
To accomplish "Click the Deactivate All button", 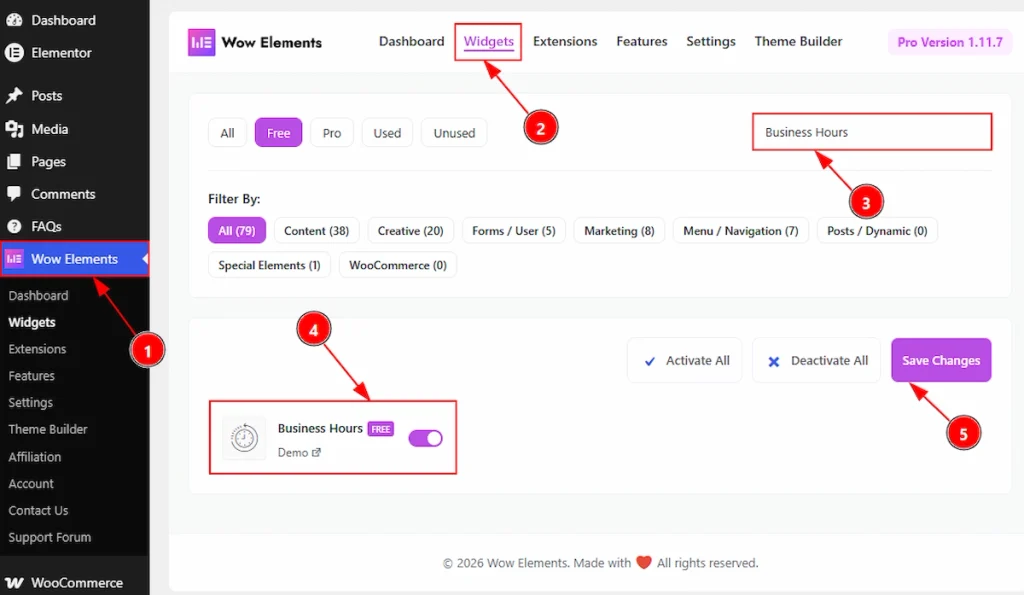I will 816,361.
